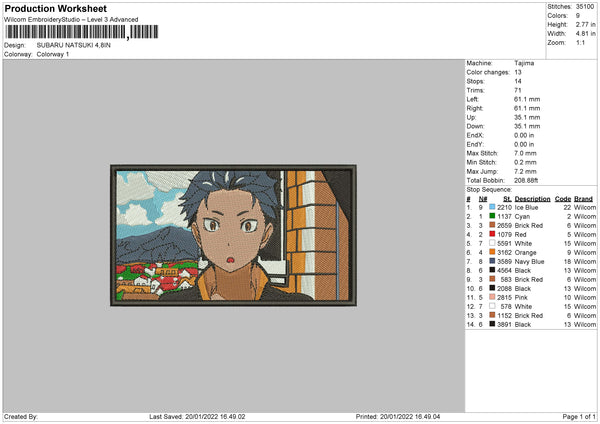Screen dimensions: 600x424
Task: Click the Stitches value '35100'
Action: click(x=585, y=7)
